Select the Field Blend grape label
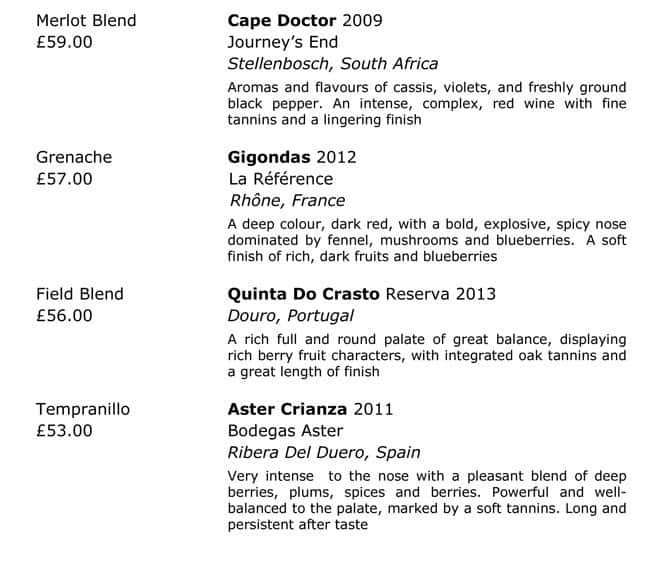 pyautogui.click(x=80, y=294)
